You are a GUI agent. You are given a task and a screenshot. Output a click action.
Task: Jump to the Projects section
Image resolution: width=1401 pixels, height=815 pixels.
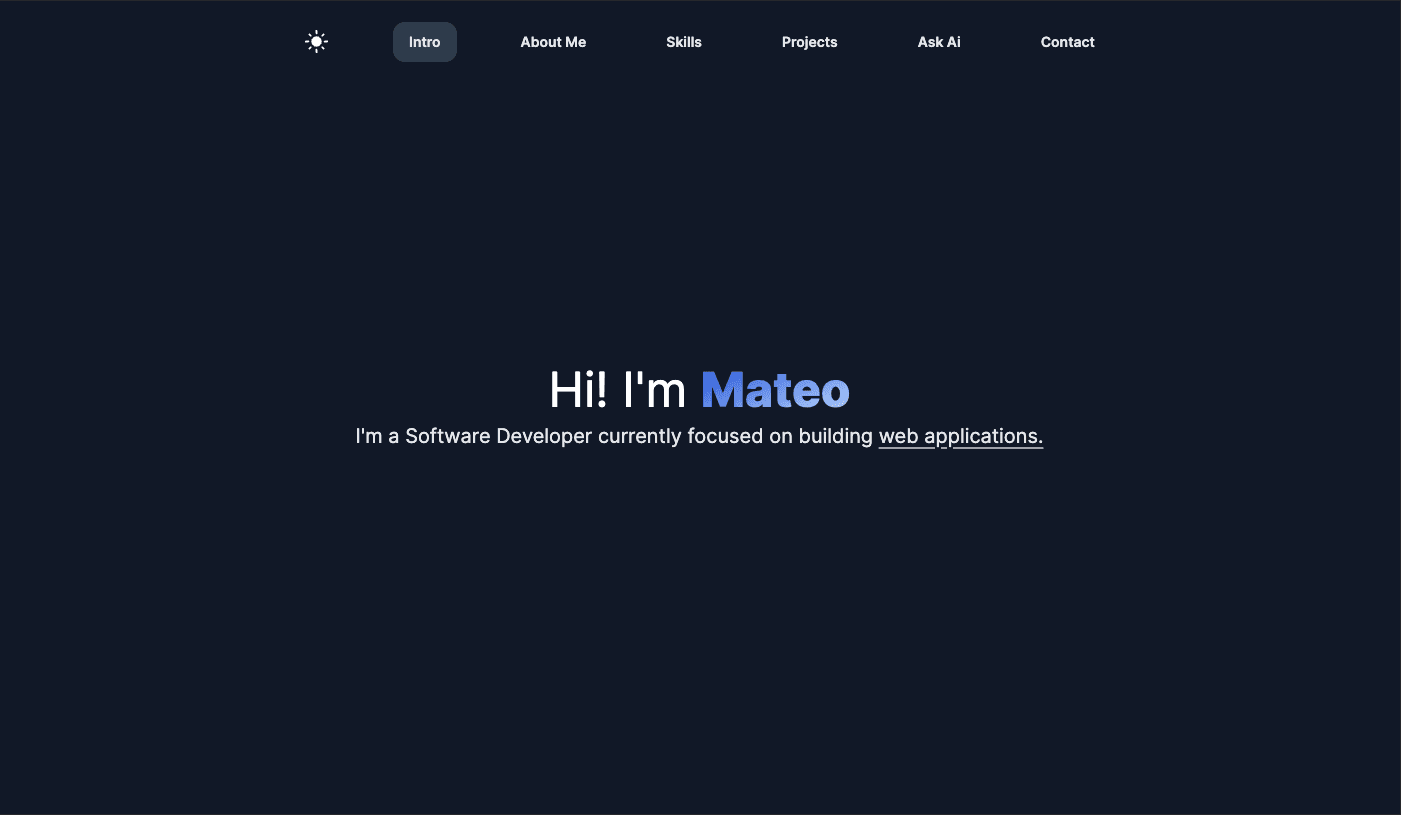(810, 42)
